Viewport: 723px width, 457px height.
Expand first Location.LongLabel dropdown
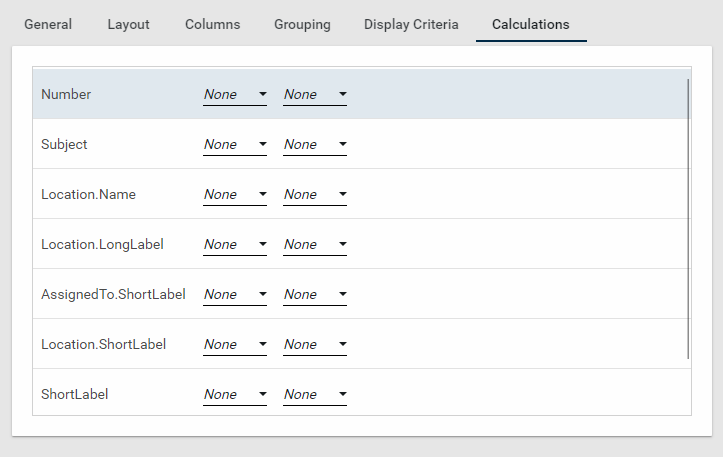click(x=235, y=245)
